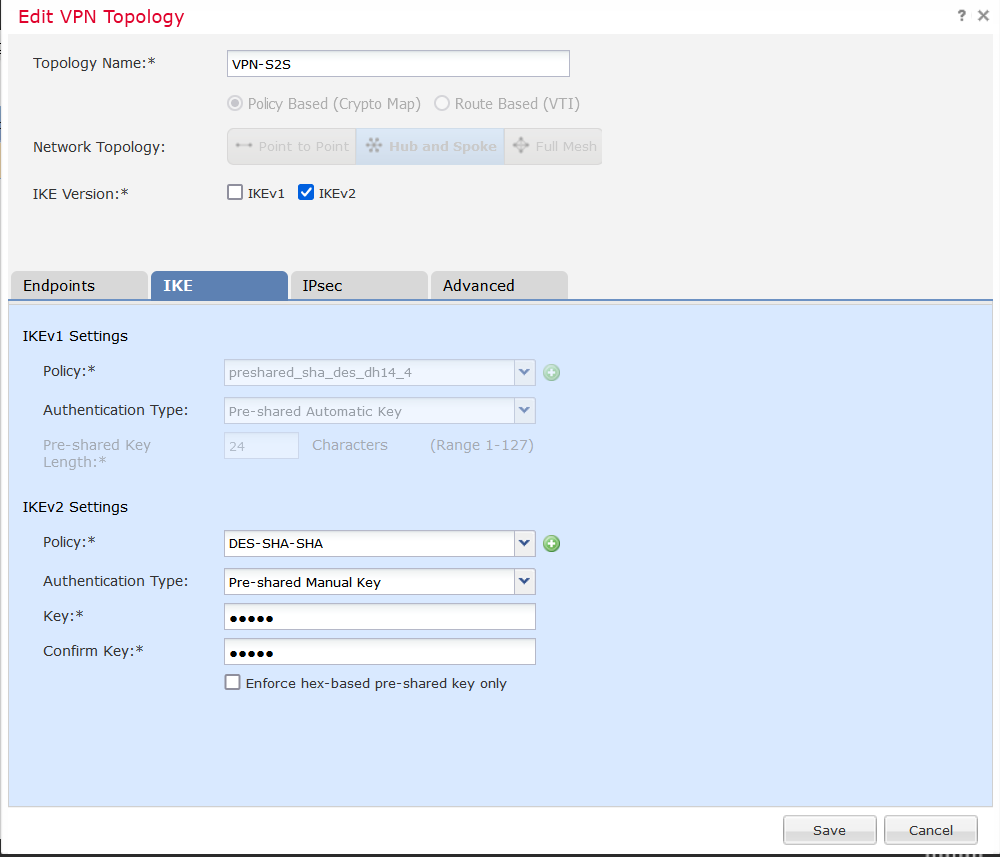Click the Topology Name input field
The height and width of the screenshot is (857, 1000).
pyautogui.click(x=398, y=64)
